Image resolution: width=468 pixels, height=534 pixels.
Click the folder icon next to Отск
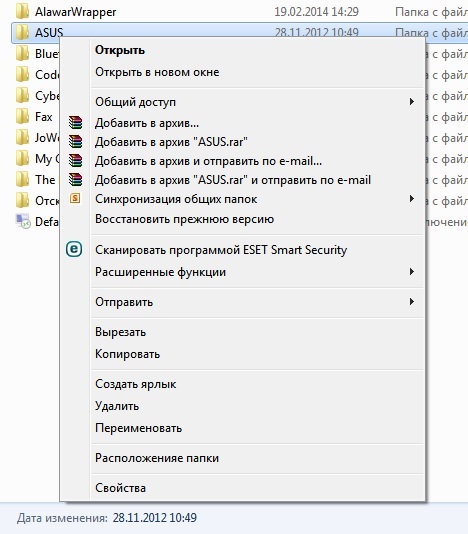(22, 201)
